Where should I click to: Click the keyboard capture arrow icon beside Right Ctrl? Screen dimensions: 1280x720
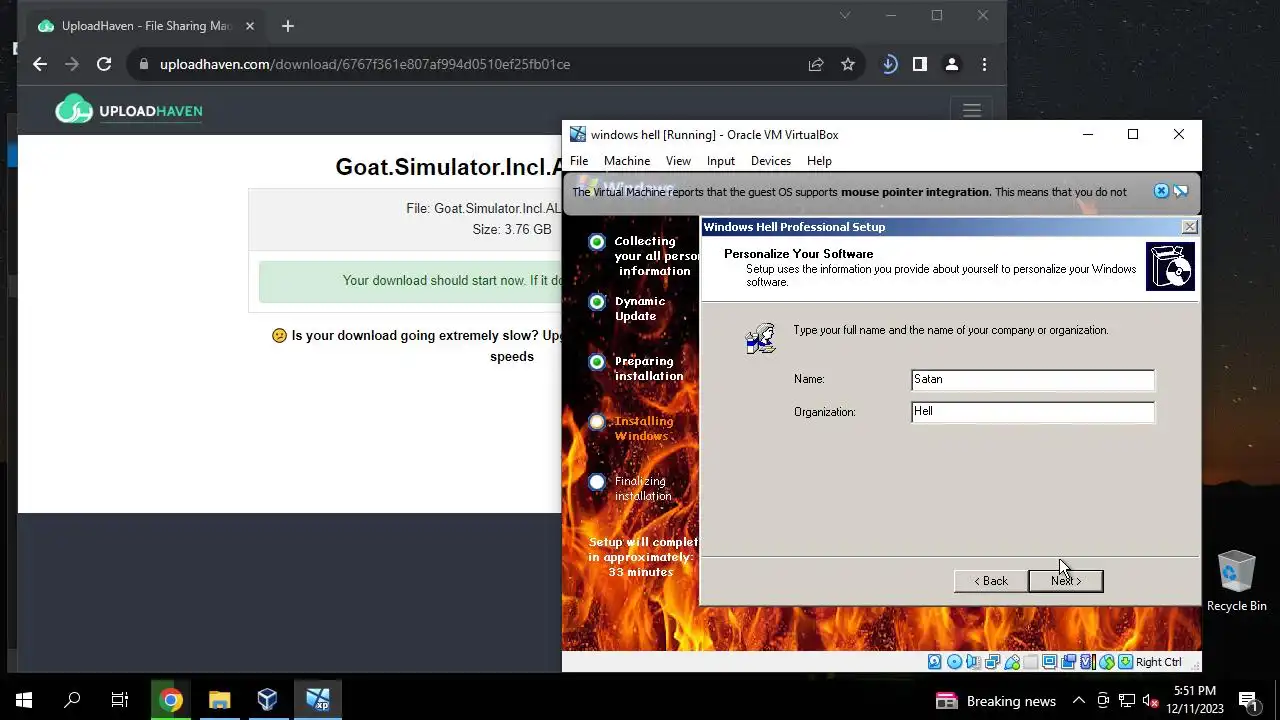(1125, 662)
